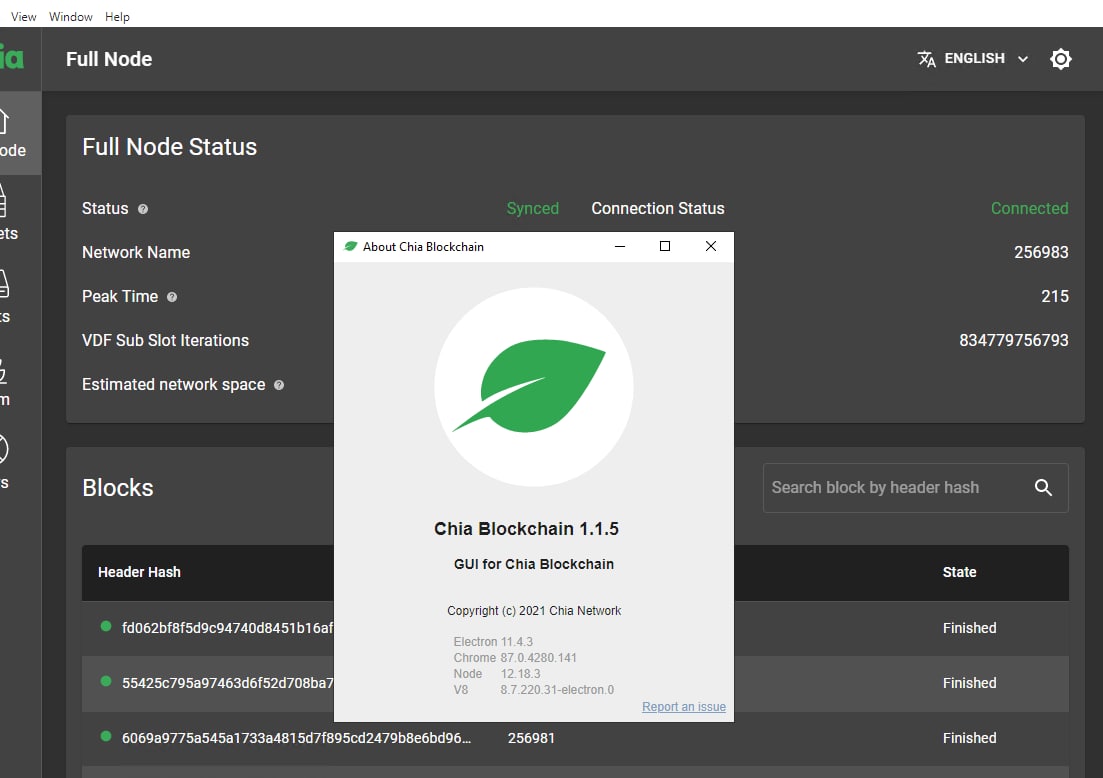Open the Farm sidebar icon

point(7,381)
